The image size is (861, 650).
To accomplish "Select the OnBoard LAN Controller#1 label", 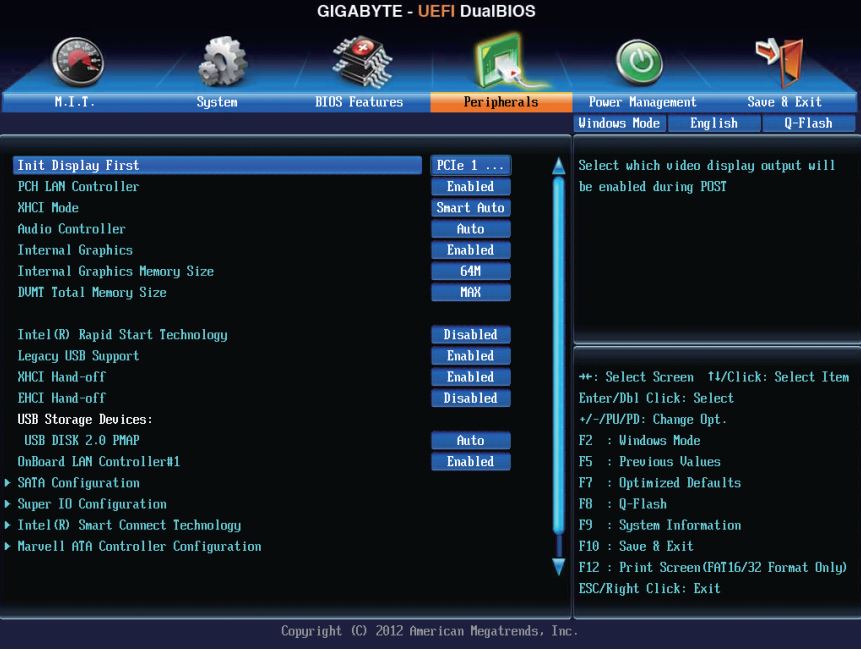I will click(x=98, y=462).
